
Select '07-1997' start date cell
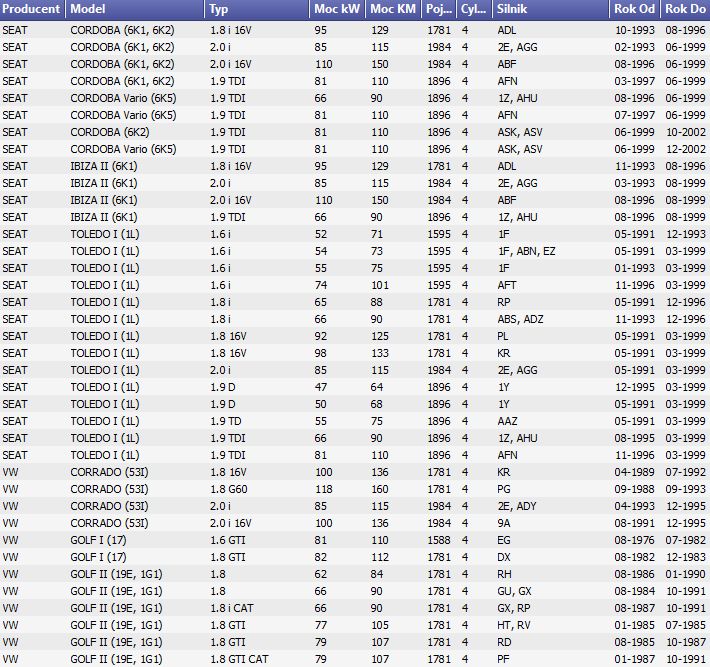(634, 115)
